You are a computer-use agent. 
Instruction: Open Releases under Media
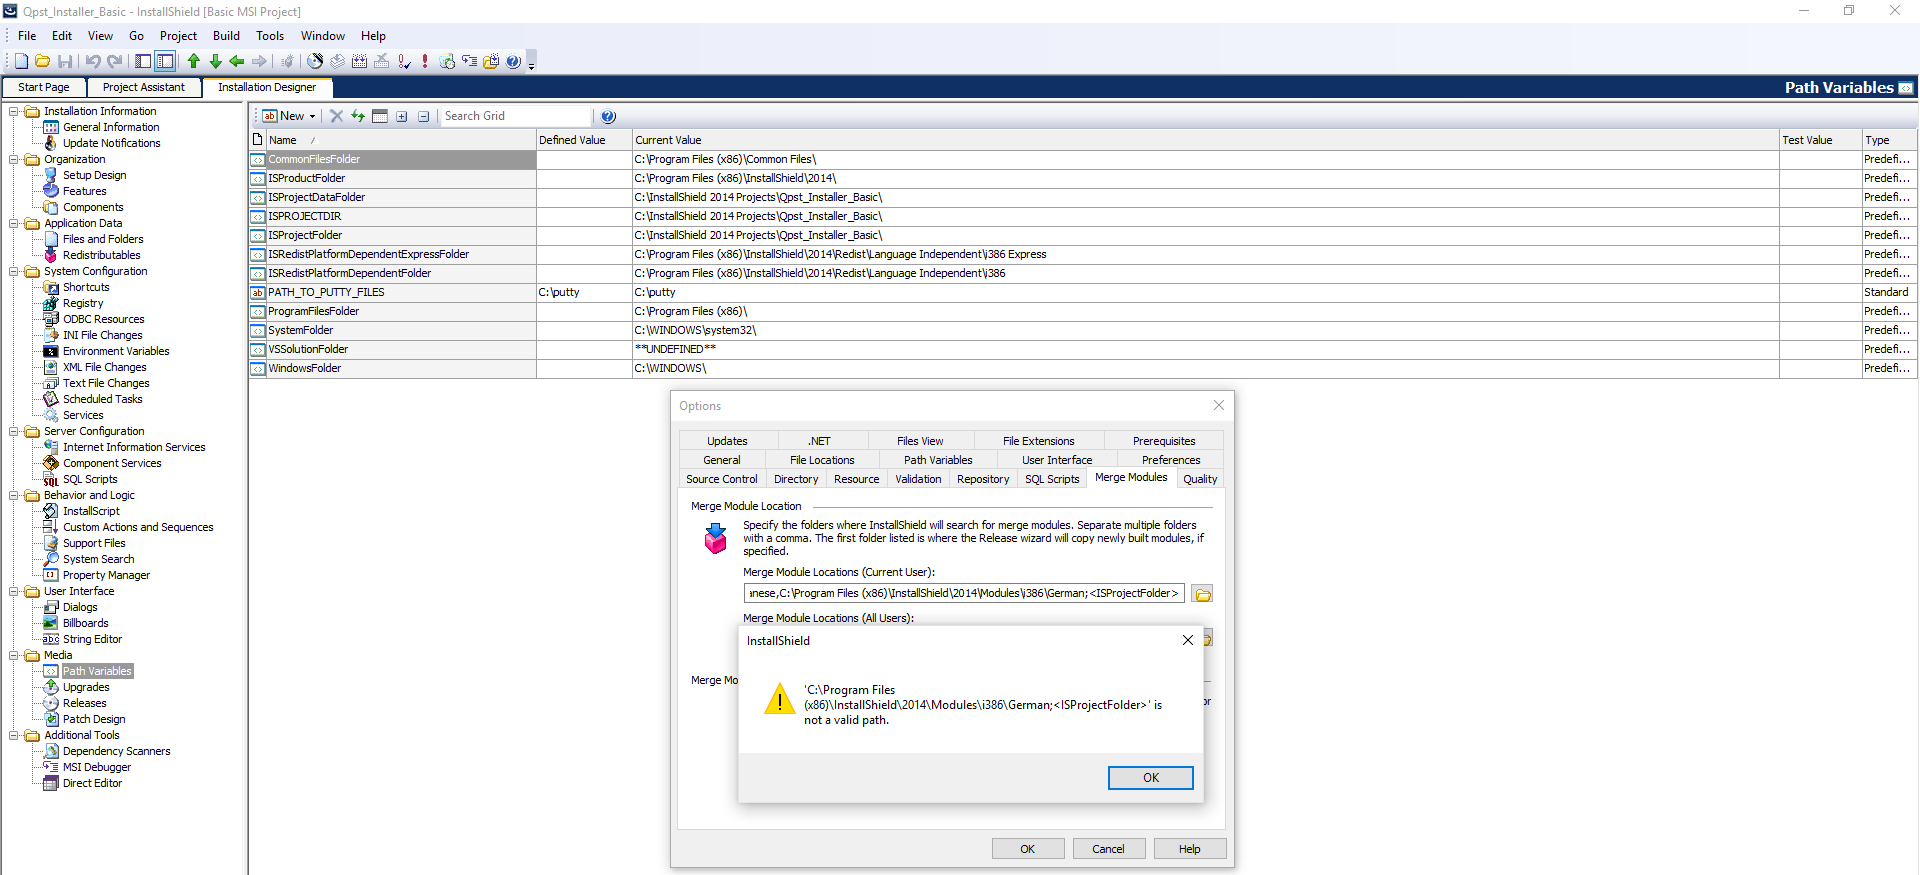pos(84,703)
